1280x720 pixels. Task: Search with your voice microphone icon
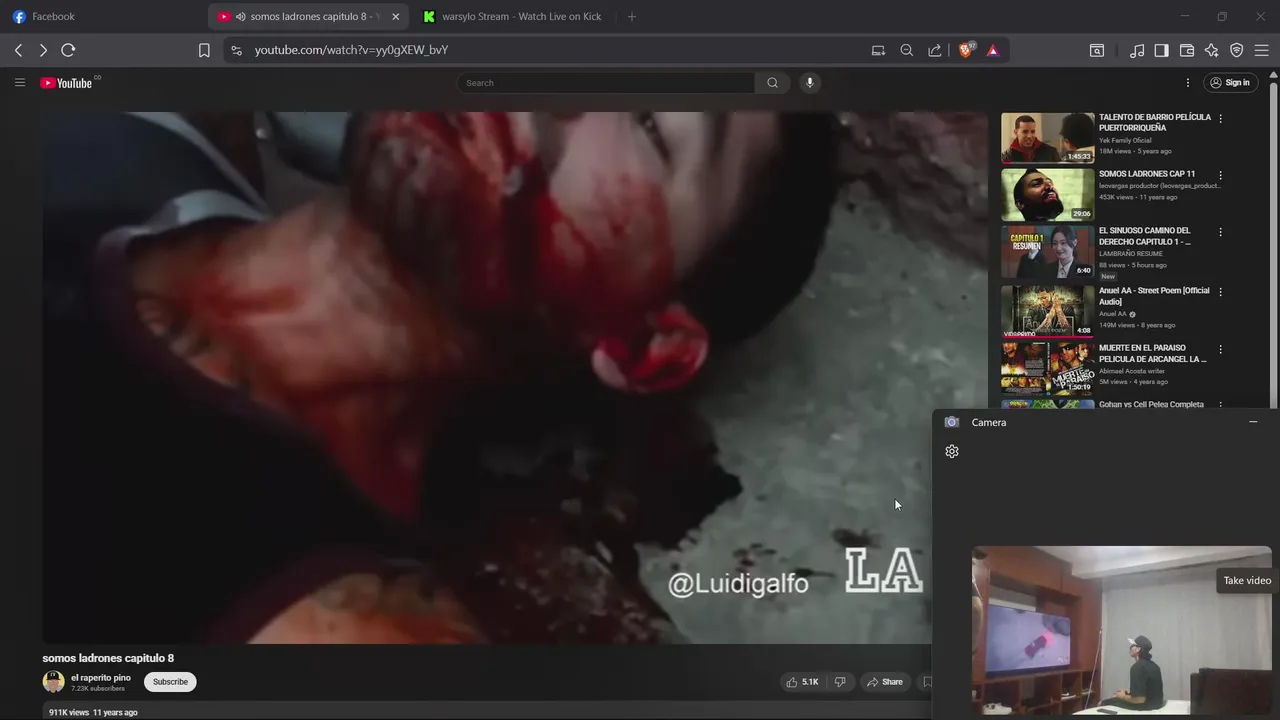810,83
